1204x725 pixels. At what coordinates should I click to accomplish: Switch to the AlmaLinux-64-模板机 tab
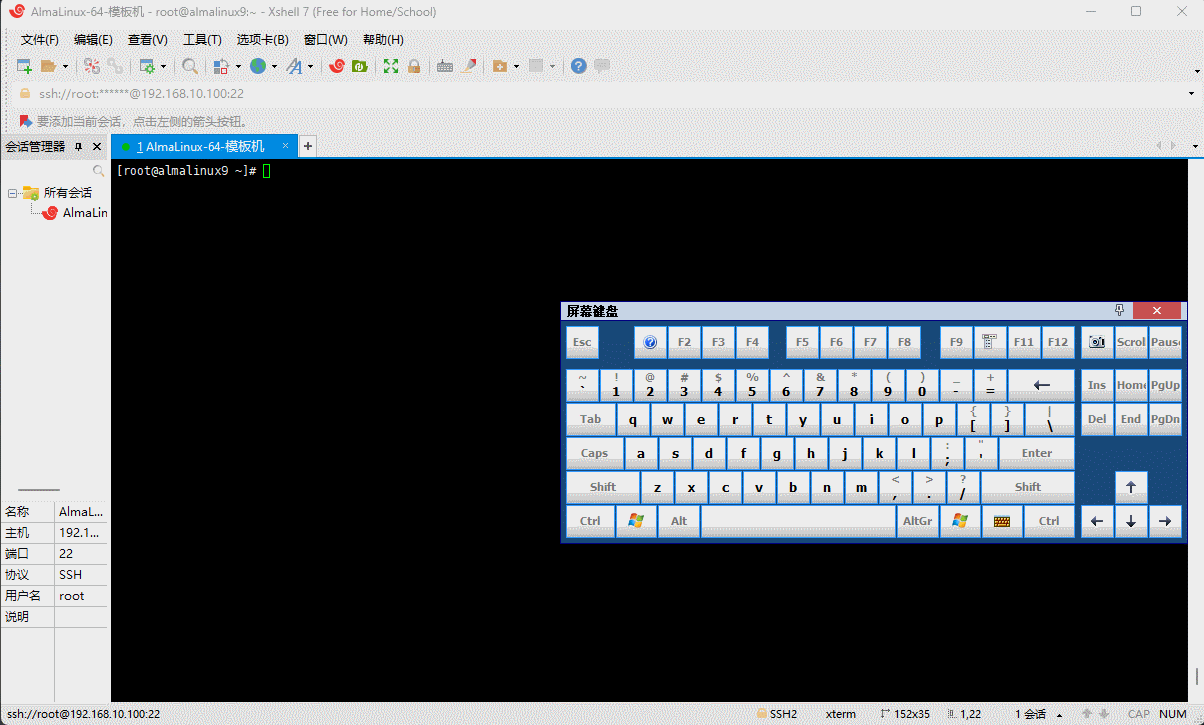201,147
